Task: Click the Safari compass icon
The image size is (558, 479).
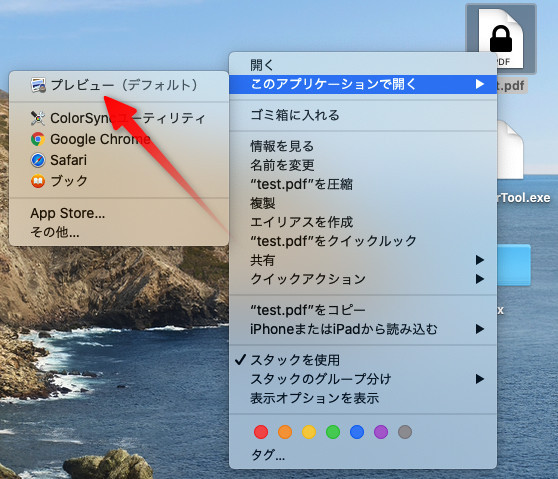Action: point(38,160)
